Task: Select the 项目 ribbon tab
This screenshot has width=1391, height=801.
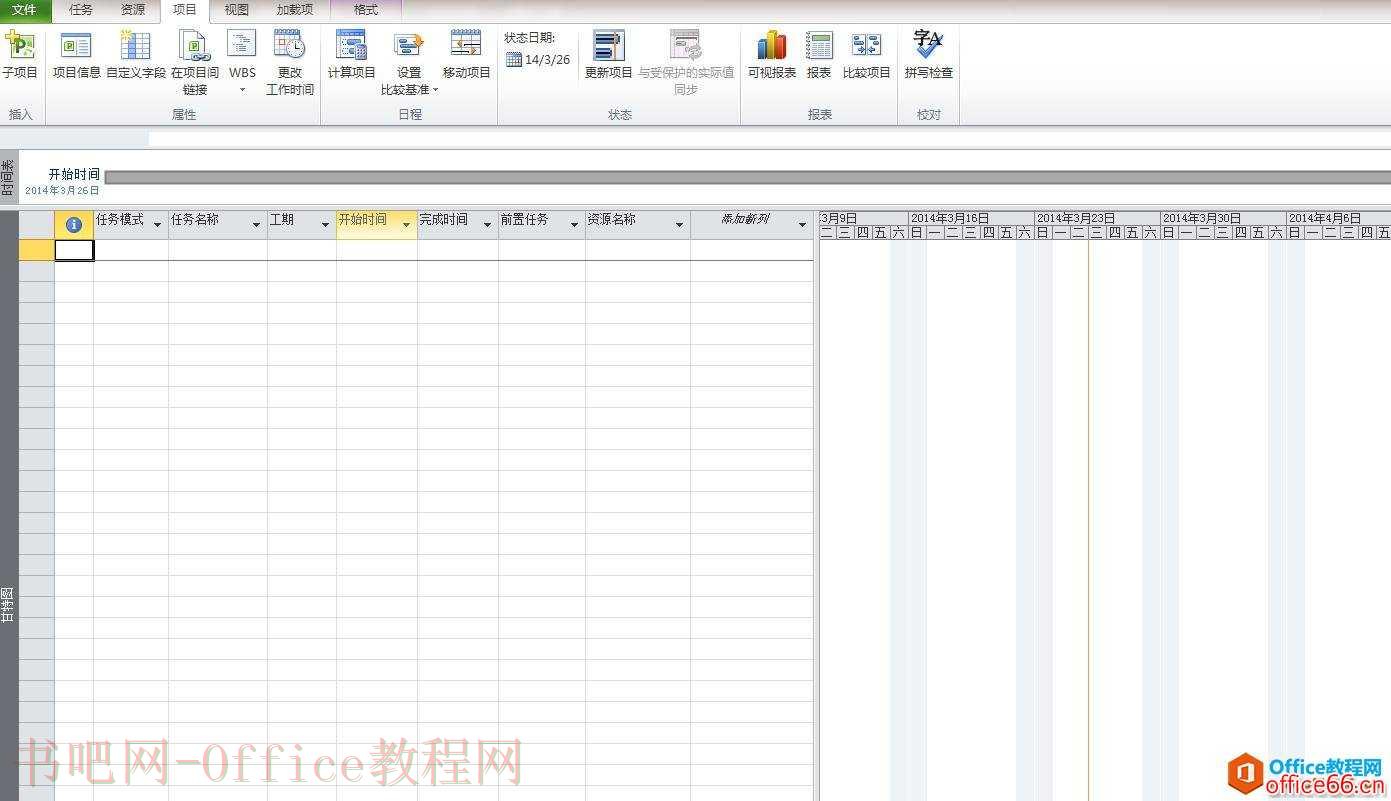Action: point(185,10)
